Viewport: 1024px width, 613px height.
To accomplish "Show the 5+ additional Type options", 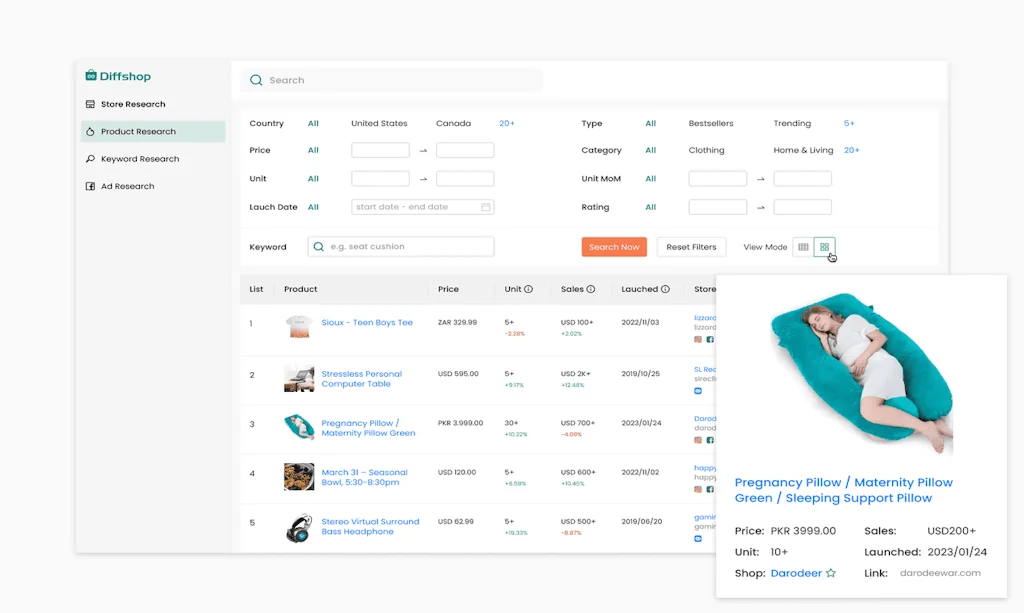I will point(849,123).
